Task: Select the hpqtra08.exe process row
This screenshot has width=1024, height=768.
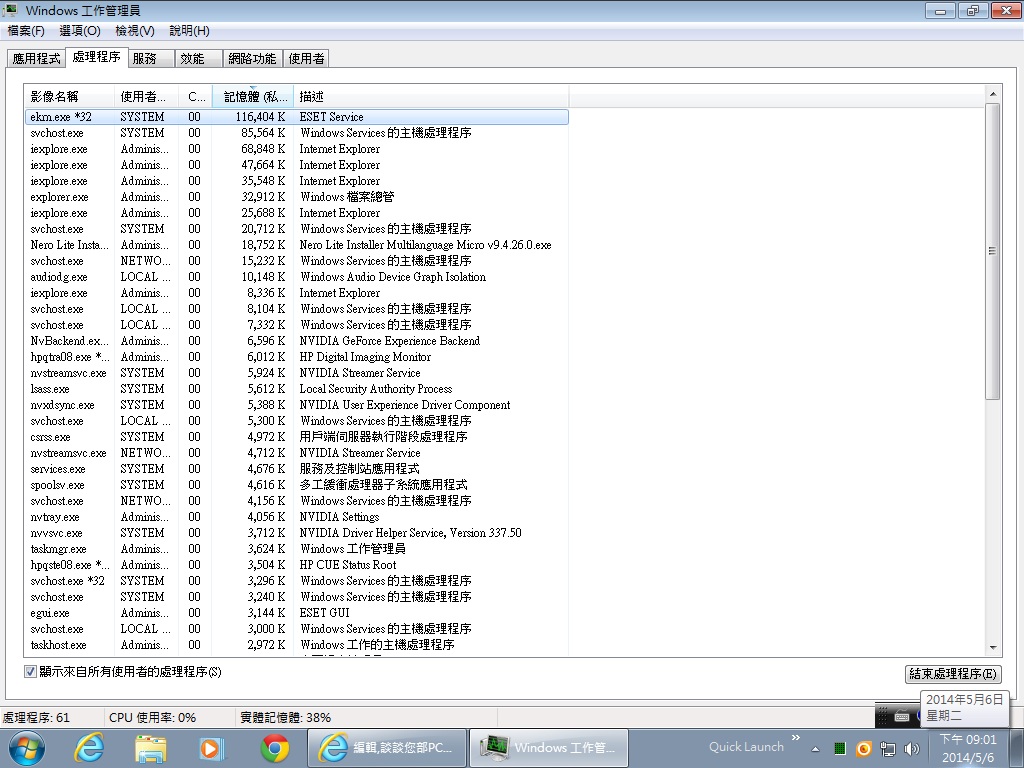Action: click(x=296, y=357)
